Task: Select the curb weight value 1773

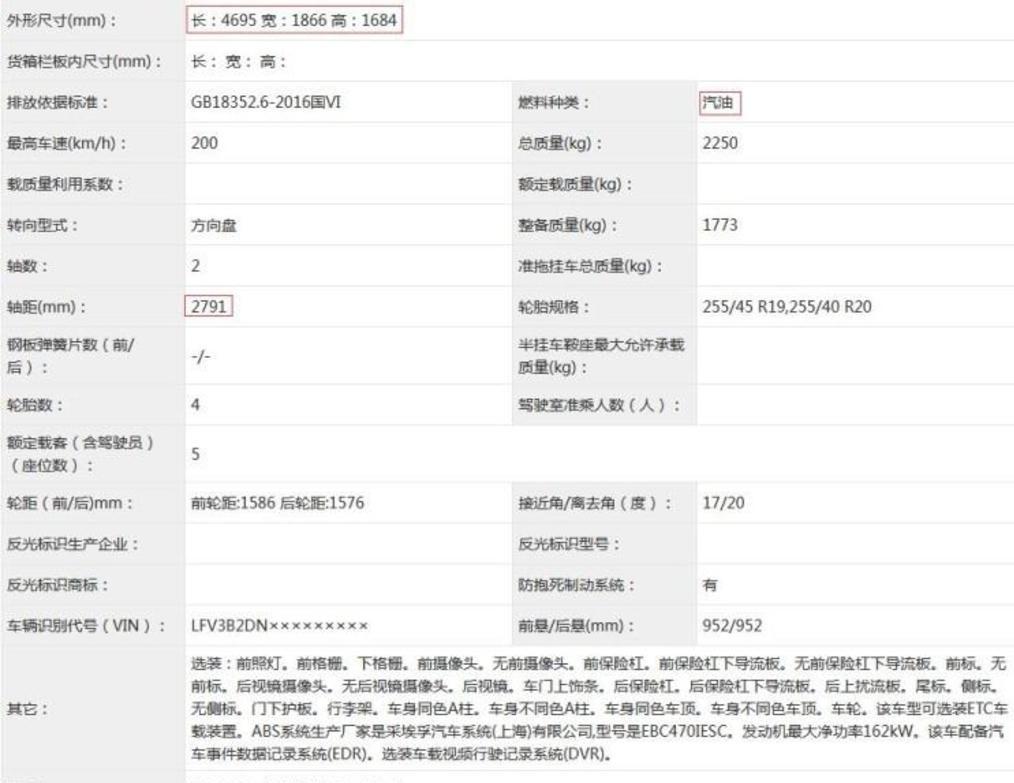Action: pos(720,225)
